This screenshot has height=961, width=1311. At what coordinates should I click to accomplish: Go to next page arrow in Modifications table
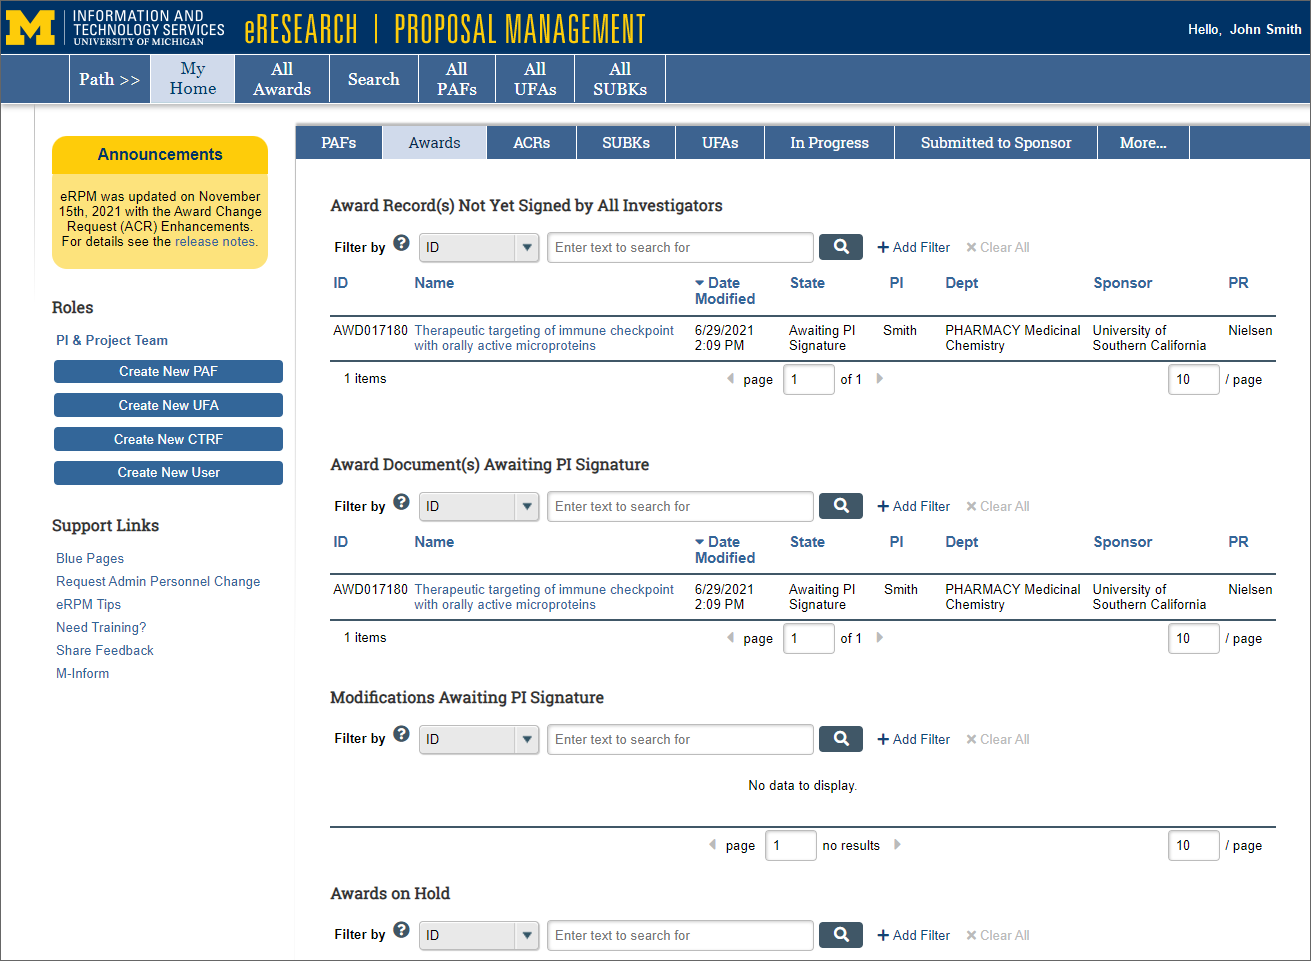click(897, 845)
